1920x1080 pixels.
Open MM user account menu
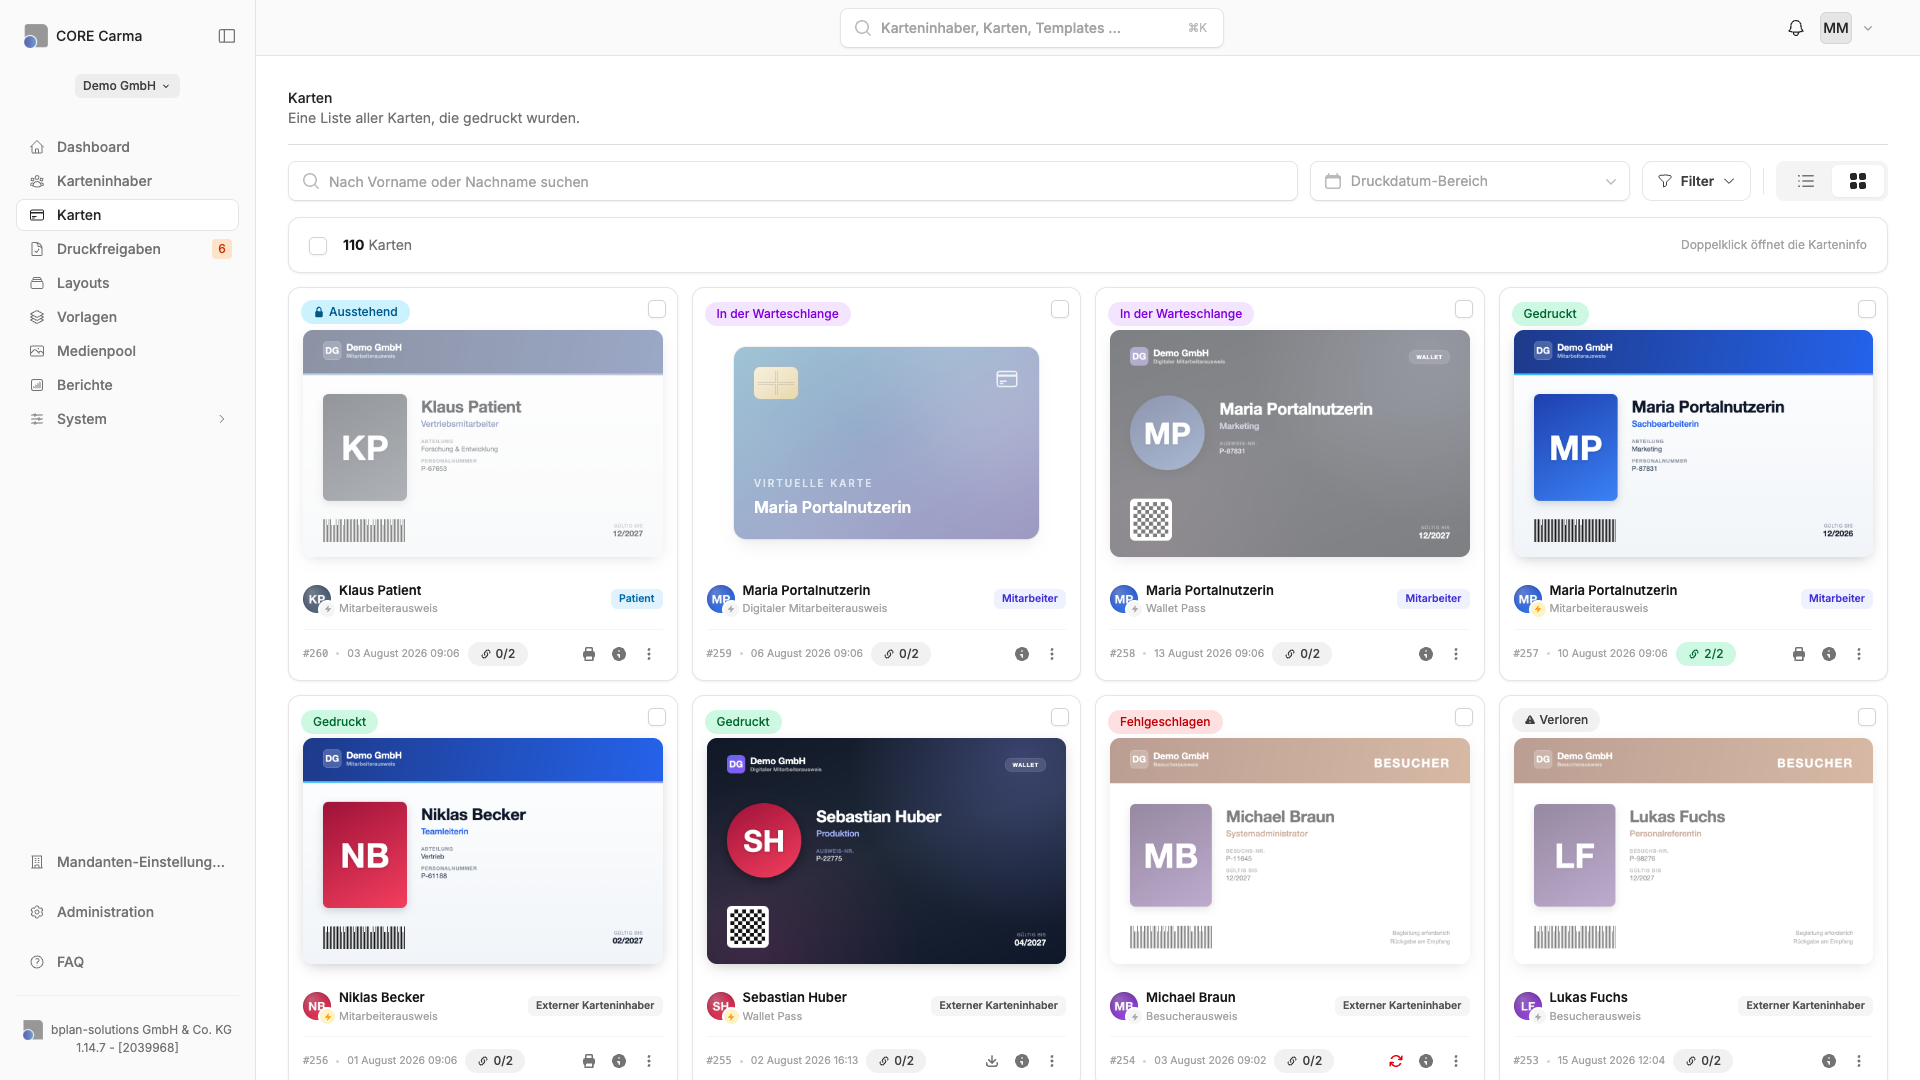coord(1846,28)
